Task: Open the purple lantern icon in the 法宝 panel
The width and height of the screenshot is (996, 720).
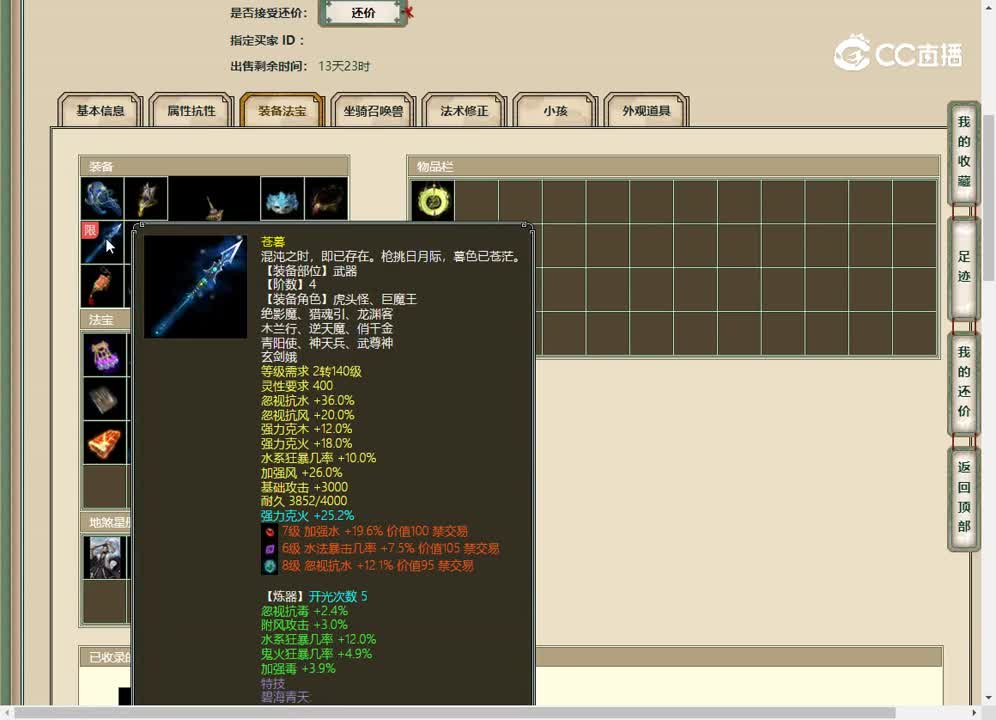Action: (102, 353)
